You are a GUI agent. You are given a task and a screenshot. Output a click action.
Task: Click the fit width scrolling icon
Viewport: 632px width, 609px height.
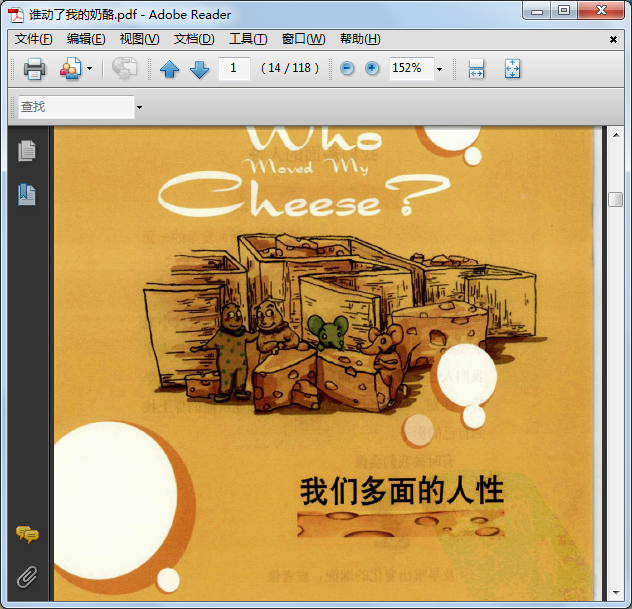[x=476, y=69]
